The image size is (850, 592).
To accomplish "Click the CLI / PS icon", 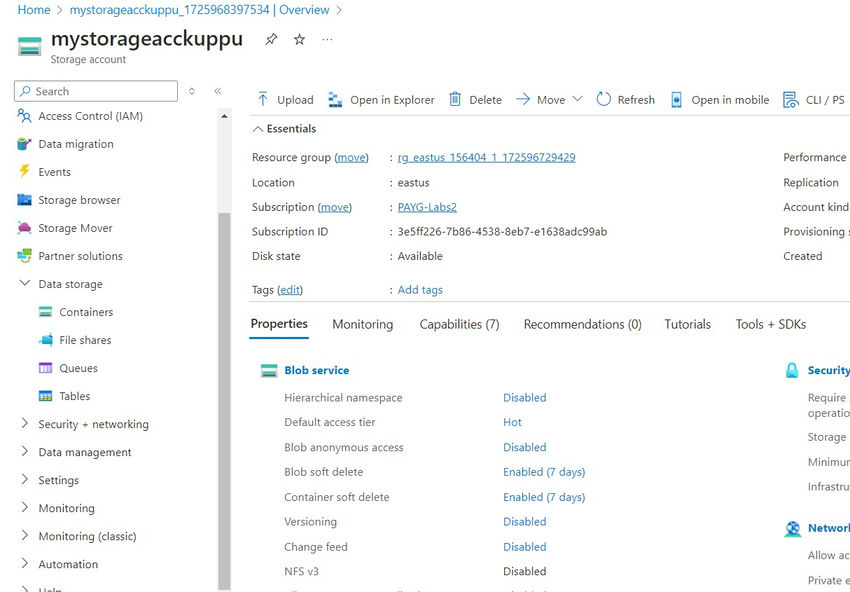I will click(x=790, y=100).
